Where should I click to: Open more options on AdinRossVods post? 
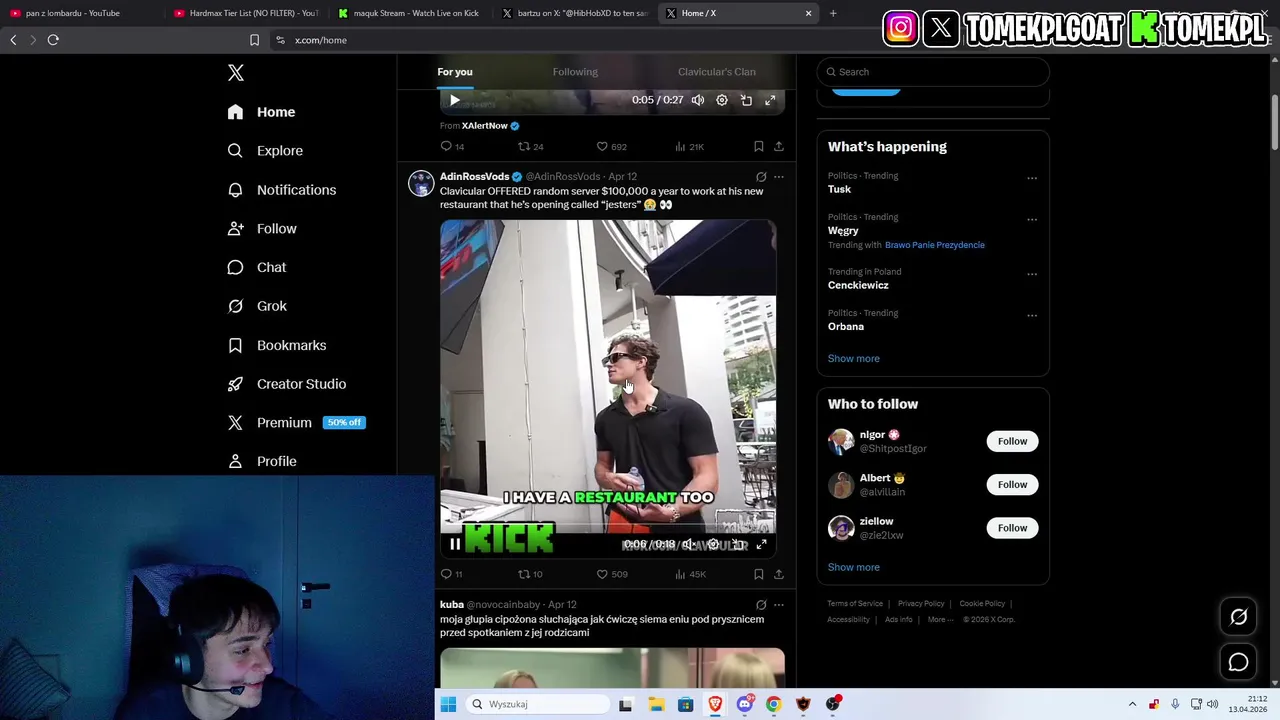(779, 177)
